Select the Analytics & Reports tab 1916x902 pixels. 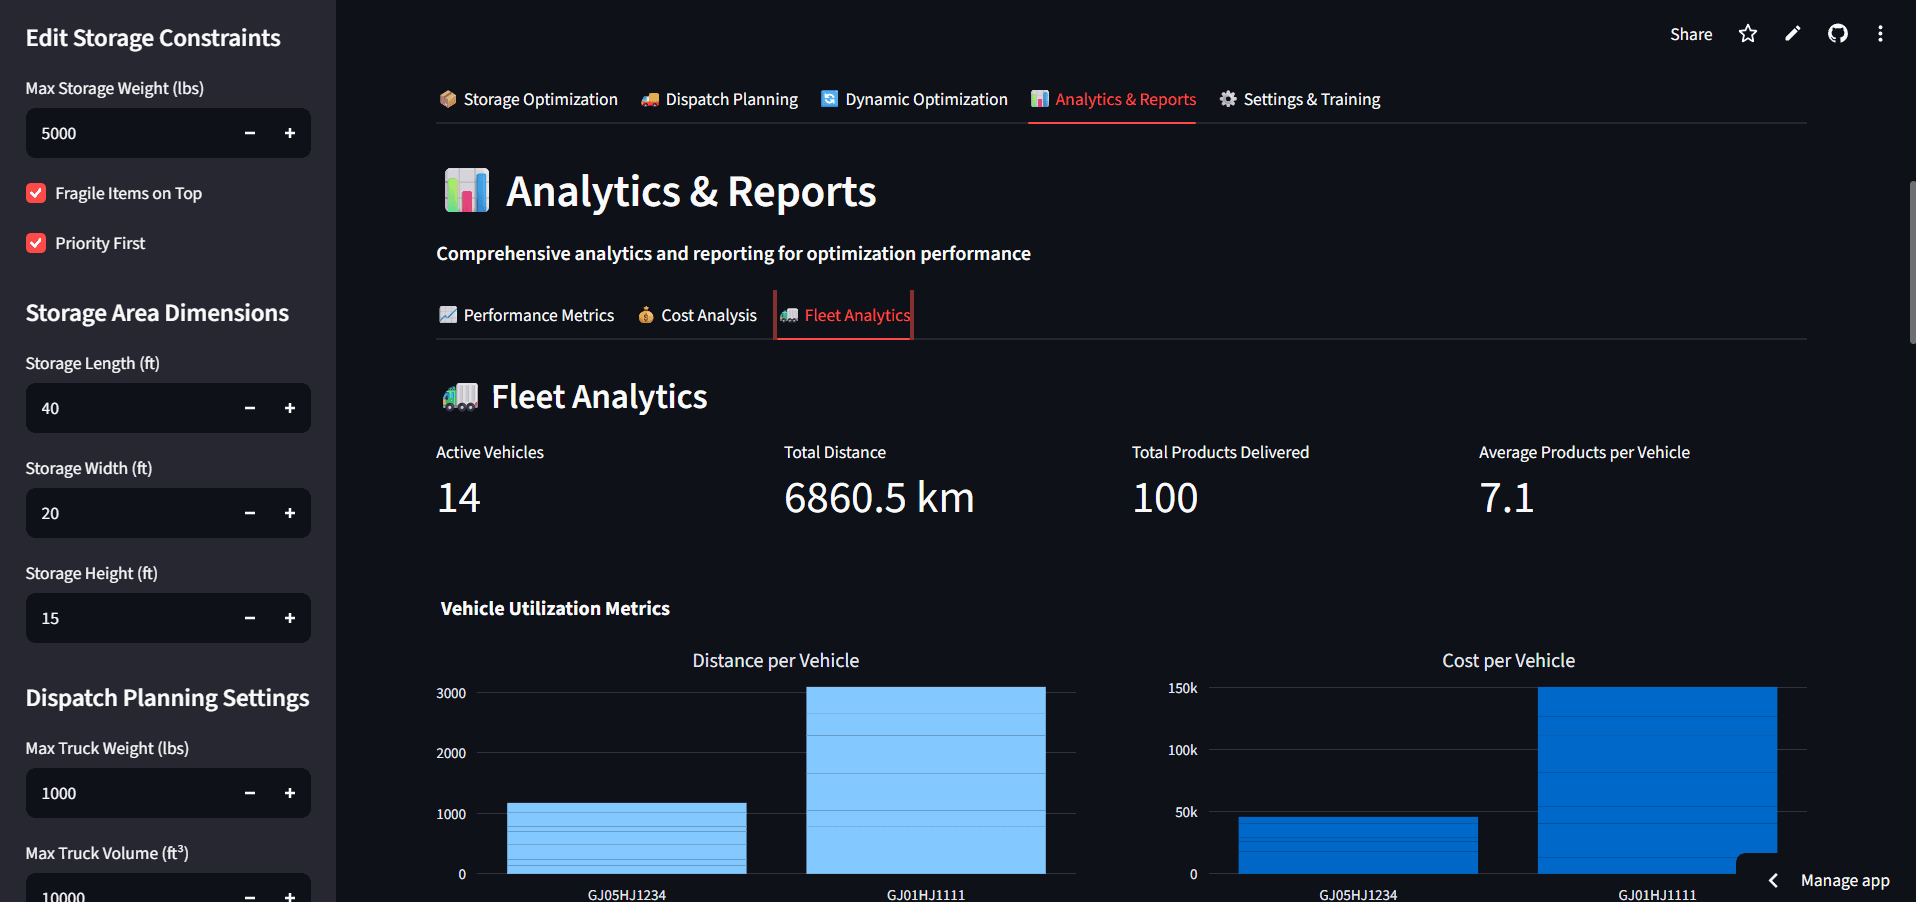coord(1113,99)
